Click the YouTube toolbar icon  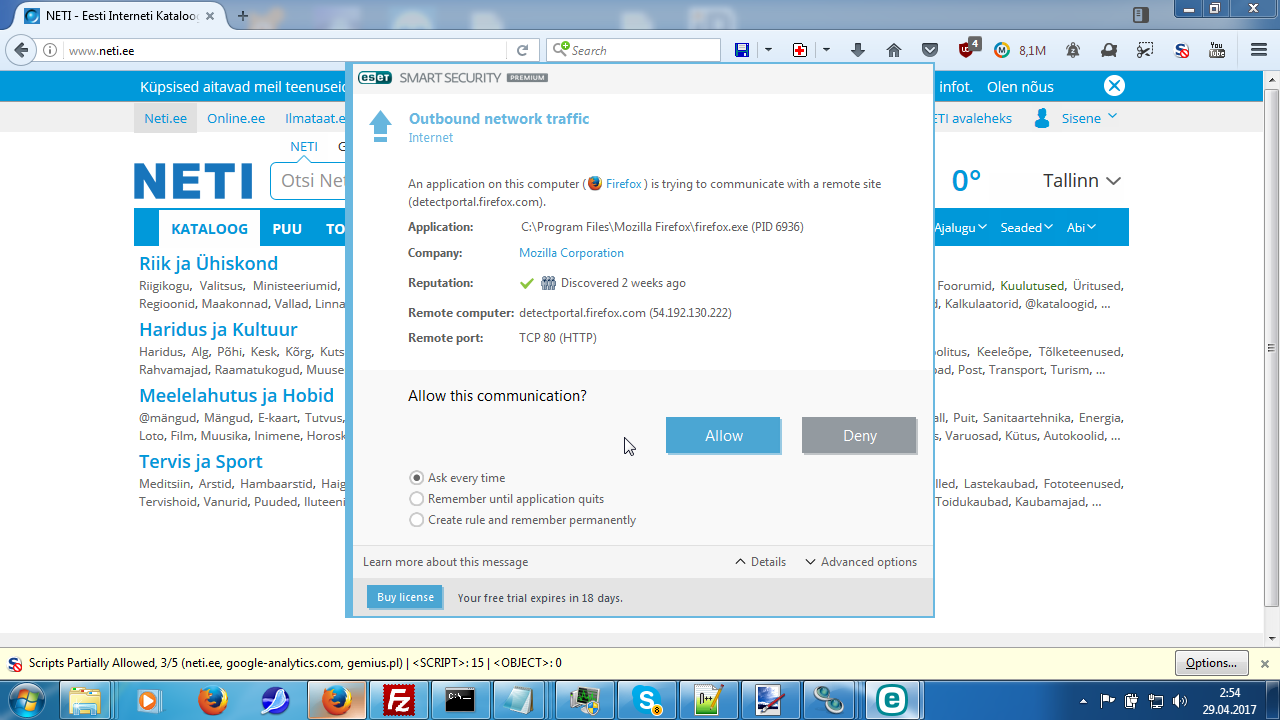[x=1217, y=50]
